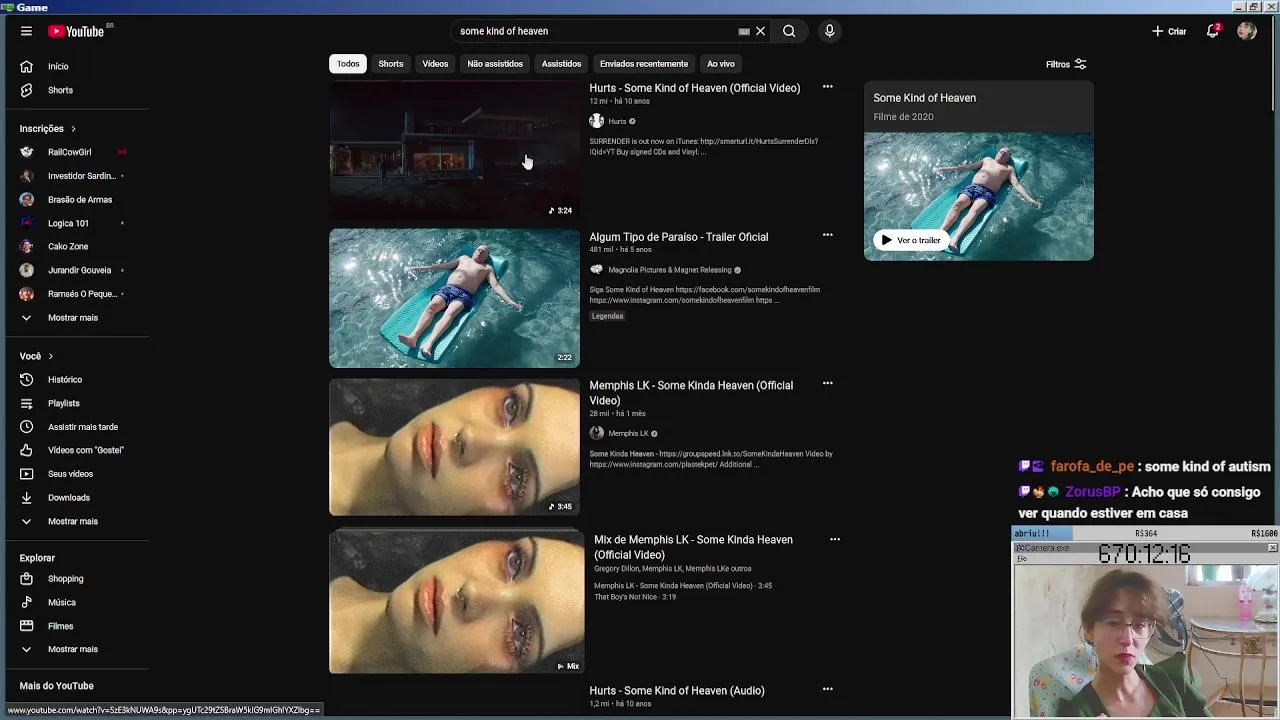Open Filtros search filters

pyautogui.click(x=1066, y=64)
